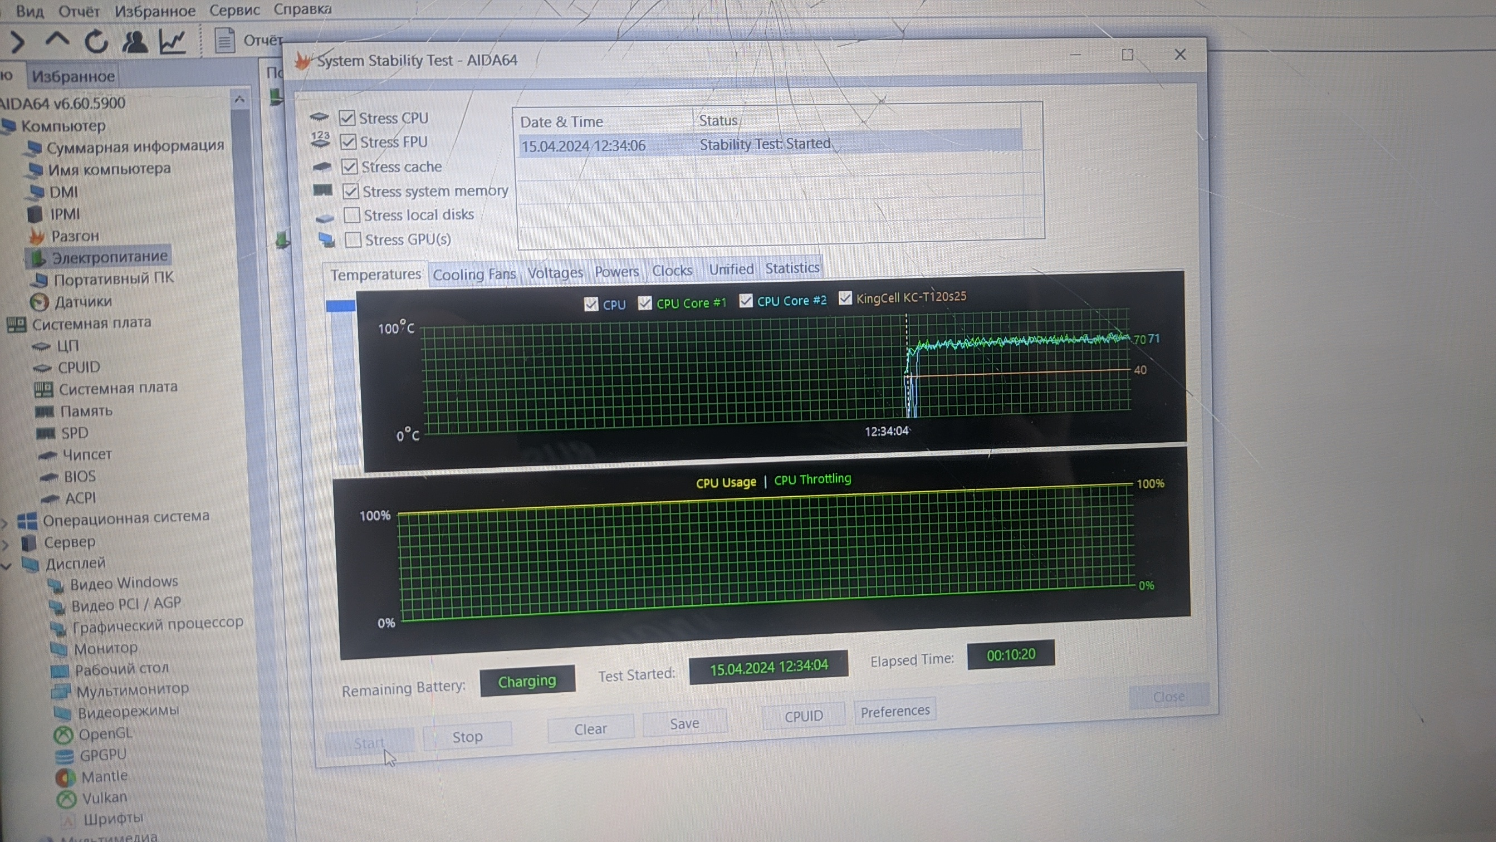Viewport: 1496px width, 842px height.
Task: Click the Stress system memory RAM icon
Action: pos(322,190)
